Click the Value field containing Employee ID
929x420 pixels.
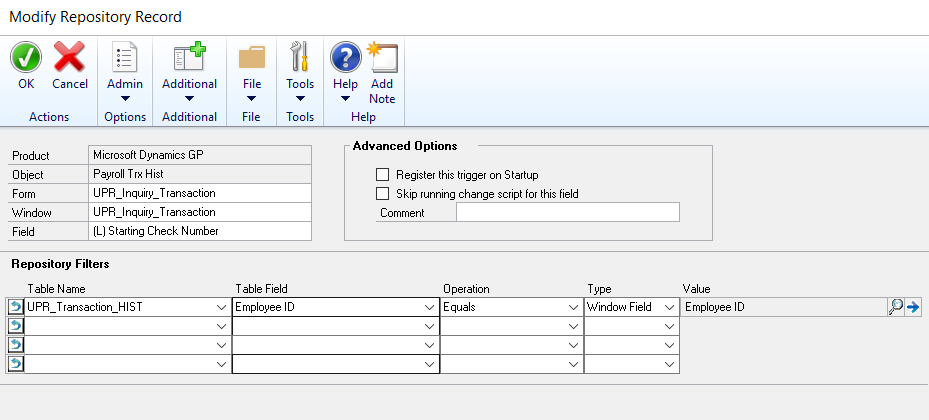[783, 307]
